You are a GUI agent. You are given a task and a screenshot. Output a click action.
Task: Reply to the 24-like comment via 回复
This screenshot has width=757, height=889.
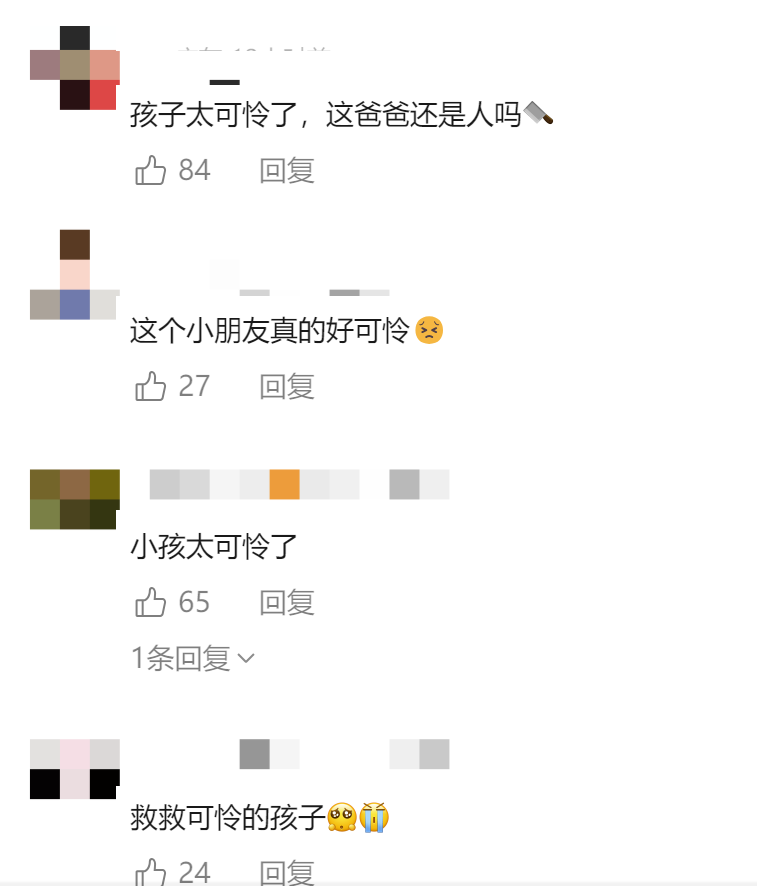click(287, 873)
